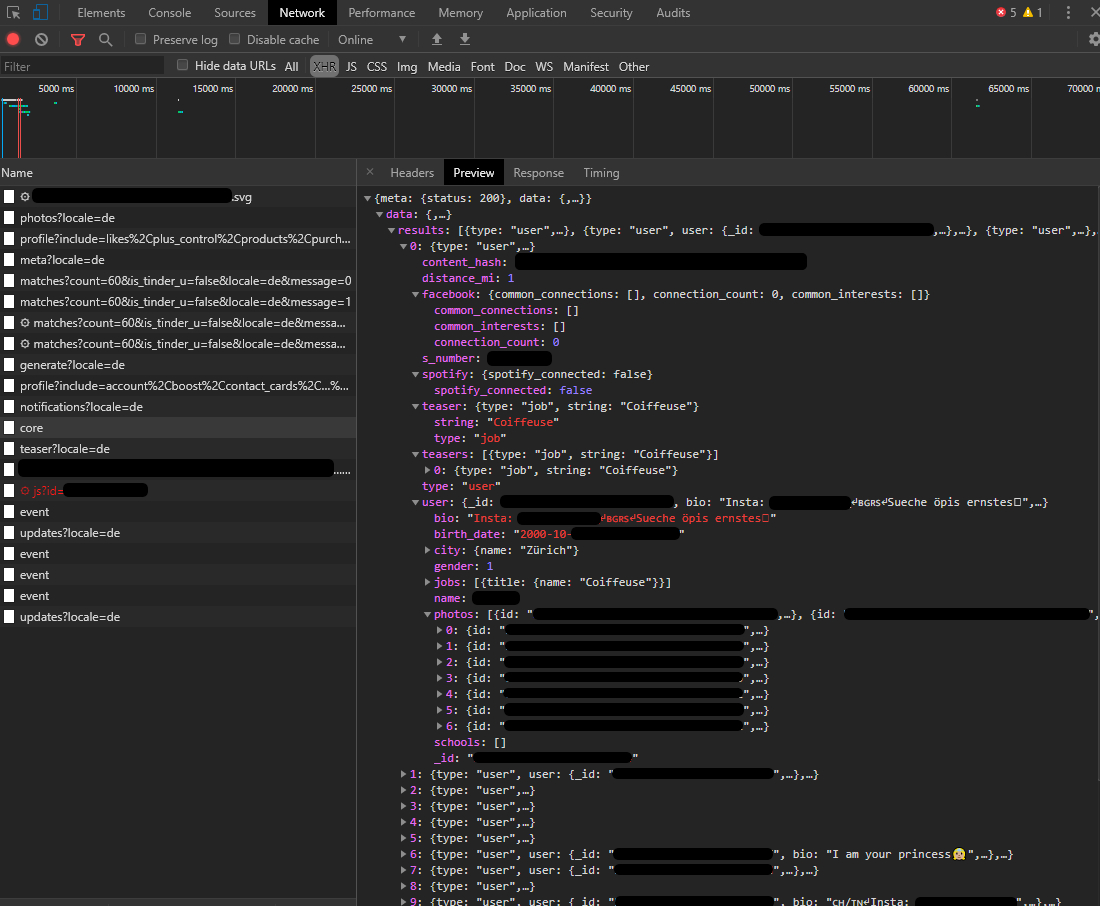Toggle the red filter funnel icon
The width and height of the screenshot is (1100, 906).
click(x=78, y=40)
